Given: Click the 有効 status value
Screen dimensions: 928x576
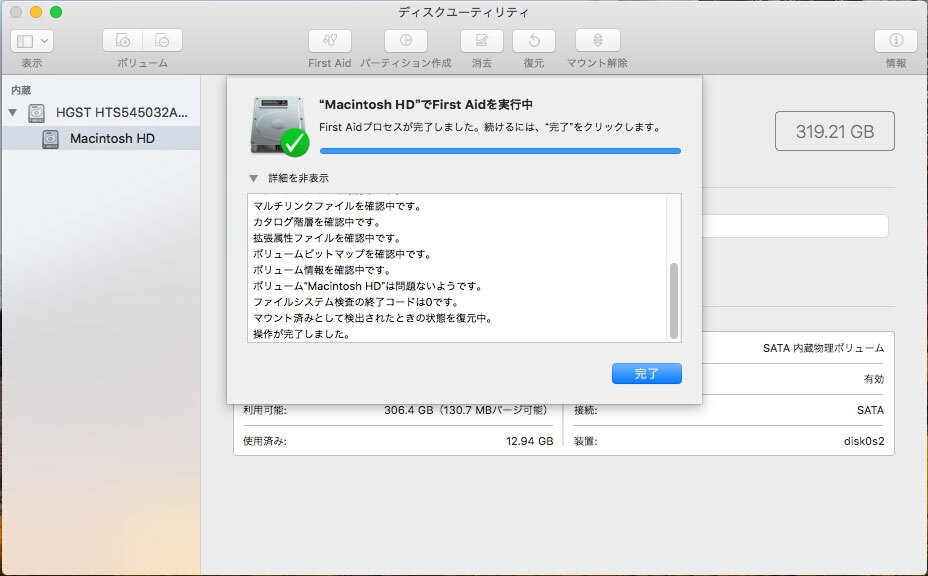Looking at the screenshot, I should tap(874, 379).
